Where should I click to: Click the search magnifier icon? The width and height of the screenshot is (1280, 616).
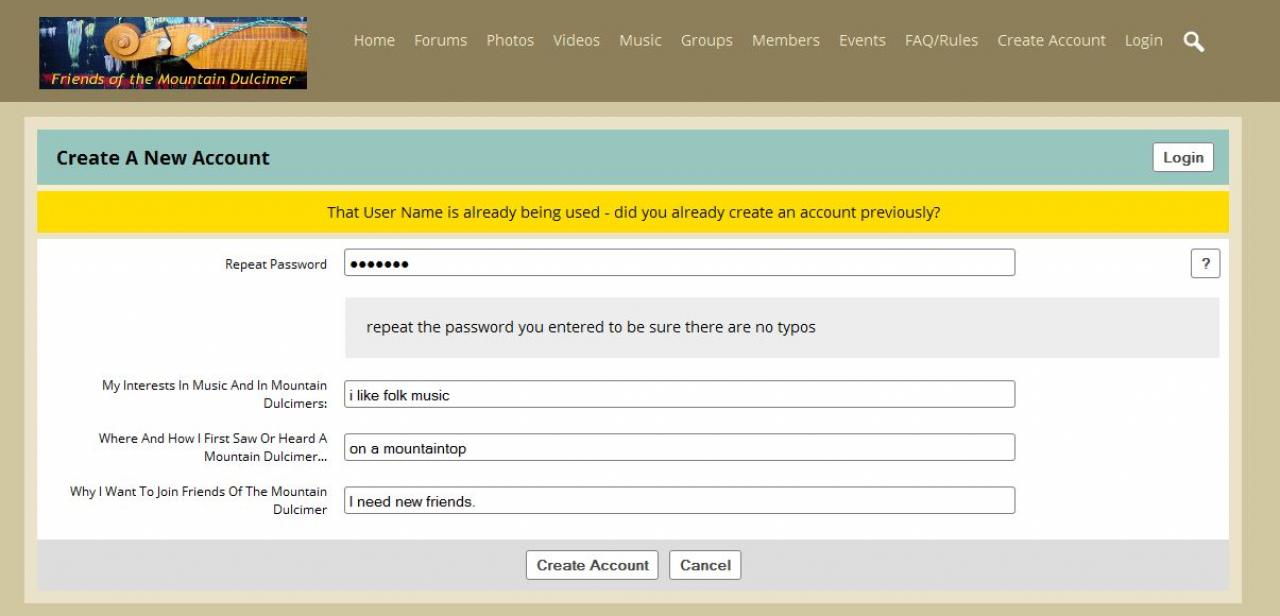(x=1193, y=41)
